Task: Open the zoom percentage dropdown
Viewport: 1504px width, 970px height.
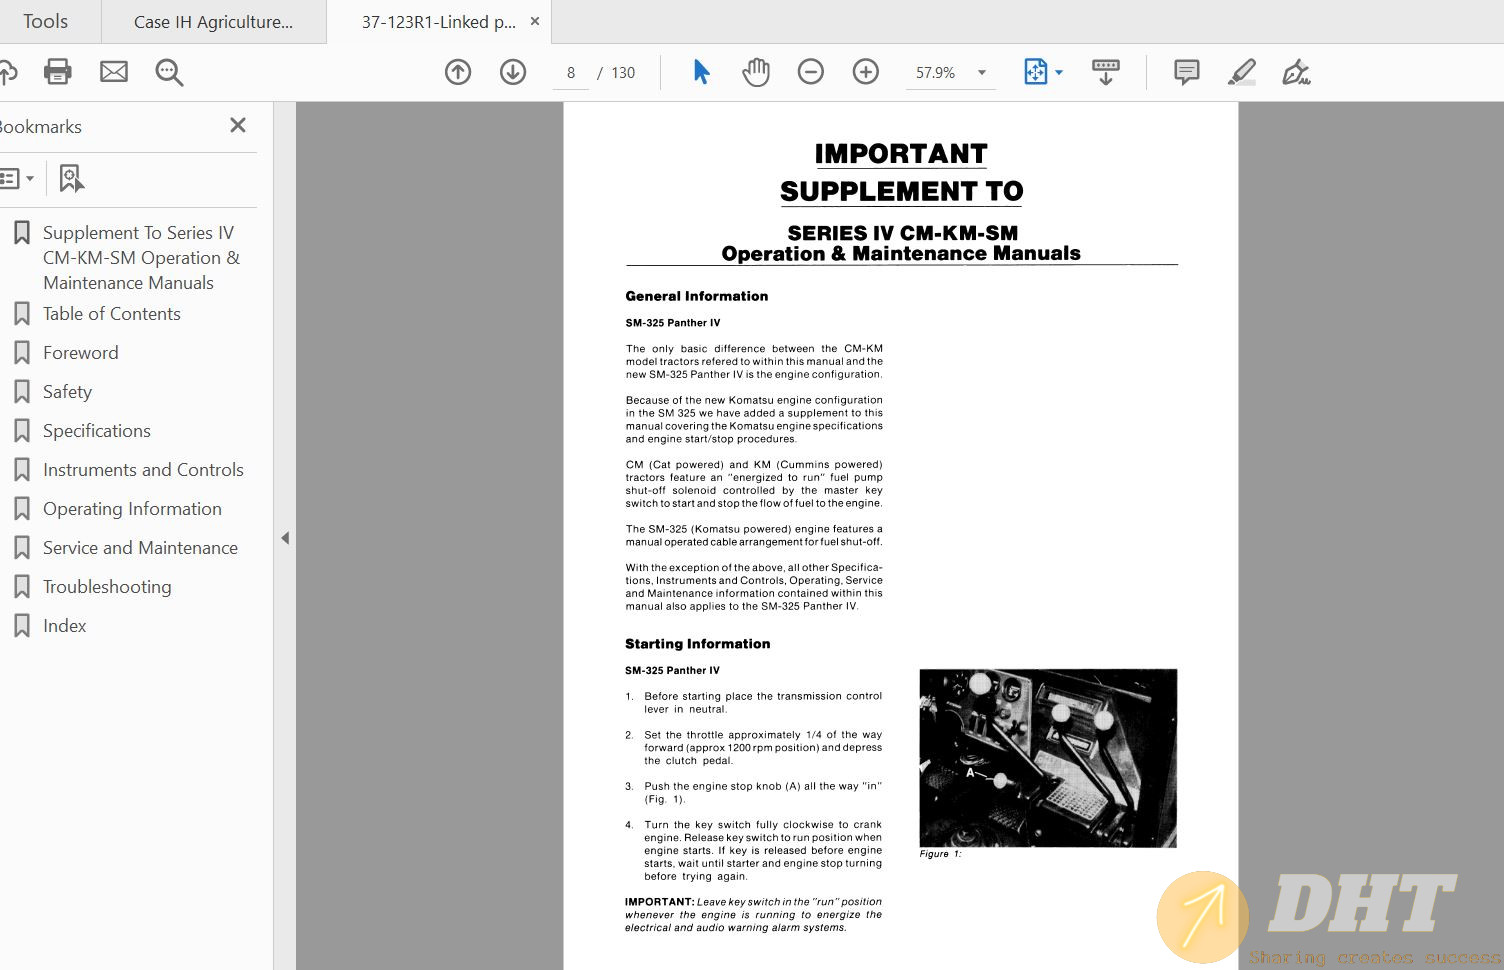Action: click(982, 72)
